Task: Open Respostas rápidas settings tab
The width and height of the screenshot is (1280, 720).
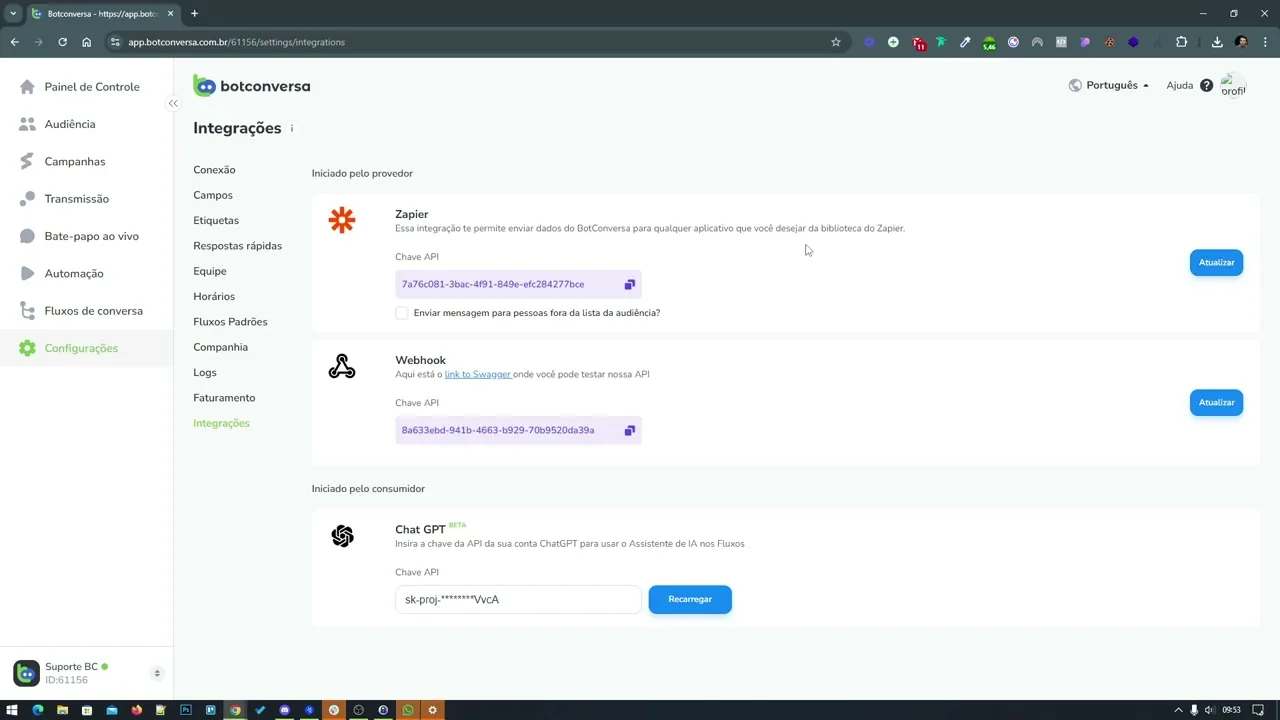Action: [237, 246]
